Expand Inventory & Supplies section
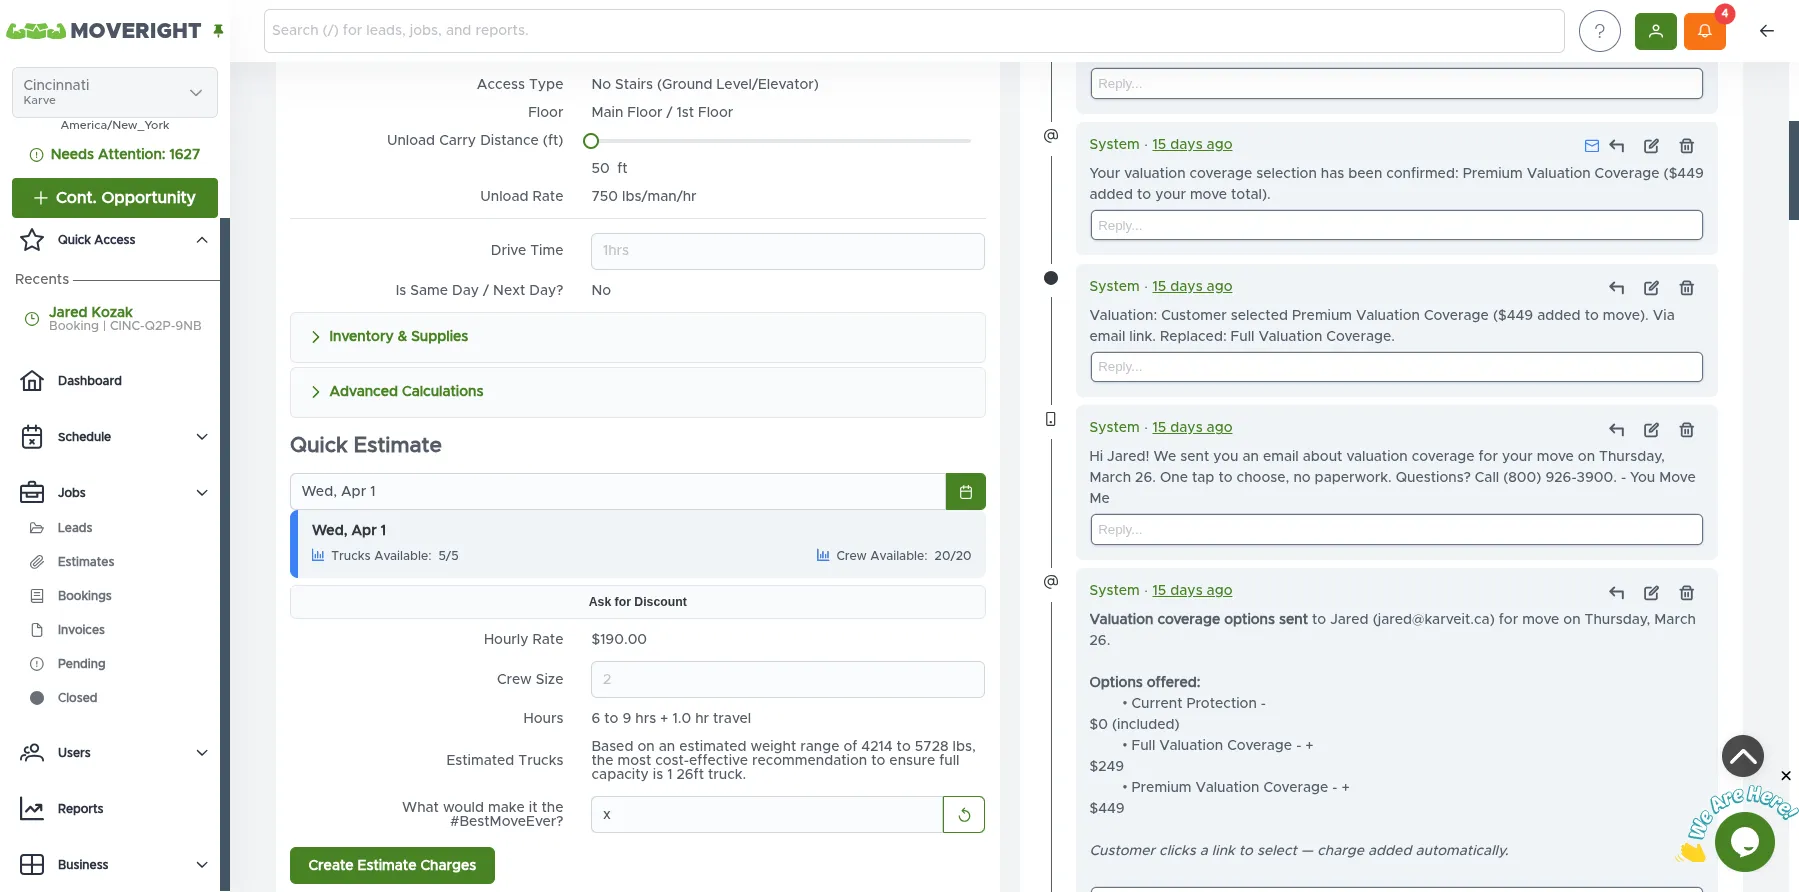This screenshot has height=892, width=1799. pos(638,337)
